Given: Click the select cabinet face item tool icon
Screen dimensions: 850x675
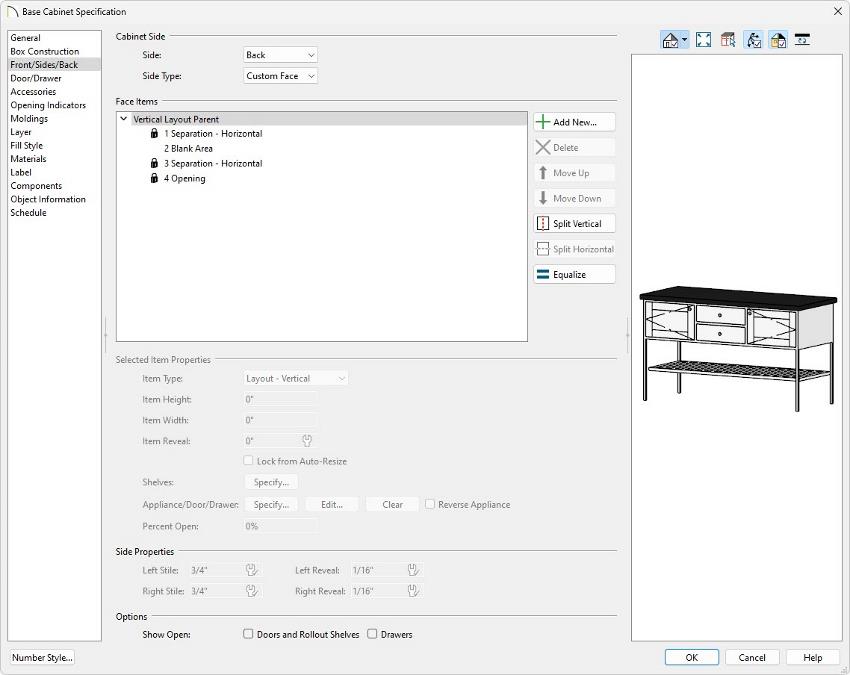Looking at the screenshot, I should point(728,40).
